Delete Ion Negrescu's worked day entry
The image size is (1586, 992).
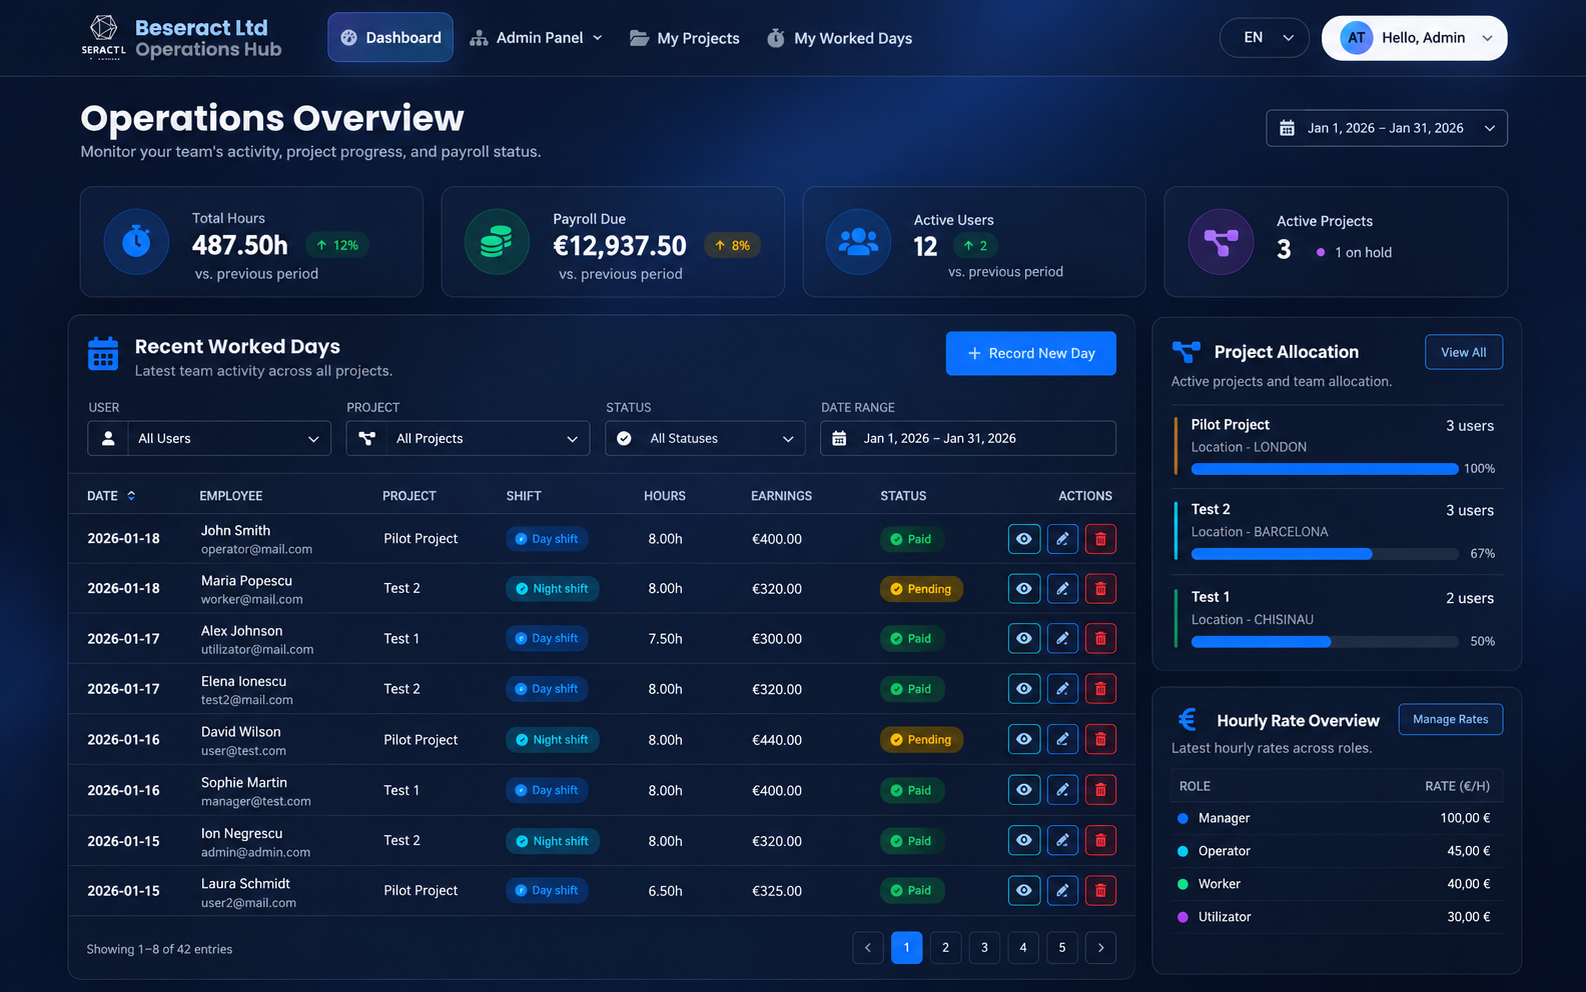pyautogui.click(x=1101, y=841)
